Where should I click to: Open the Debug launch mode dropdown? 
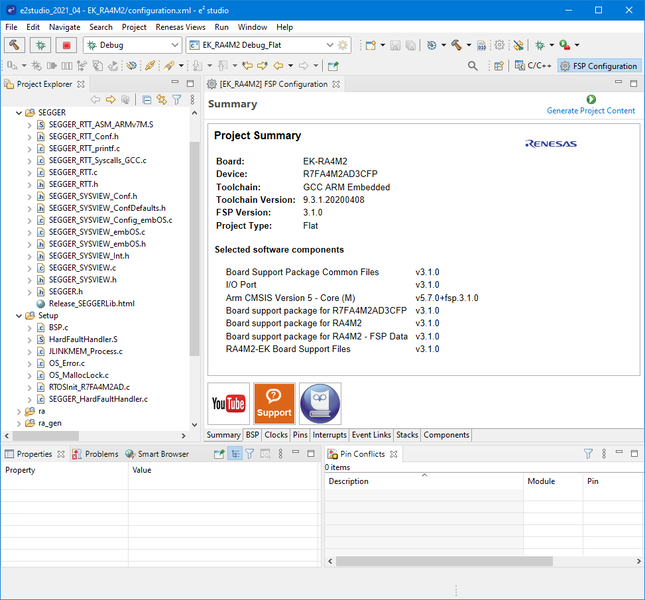174,46
